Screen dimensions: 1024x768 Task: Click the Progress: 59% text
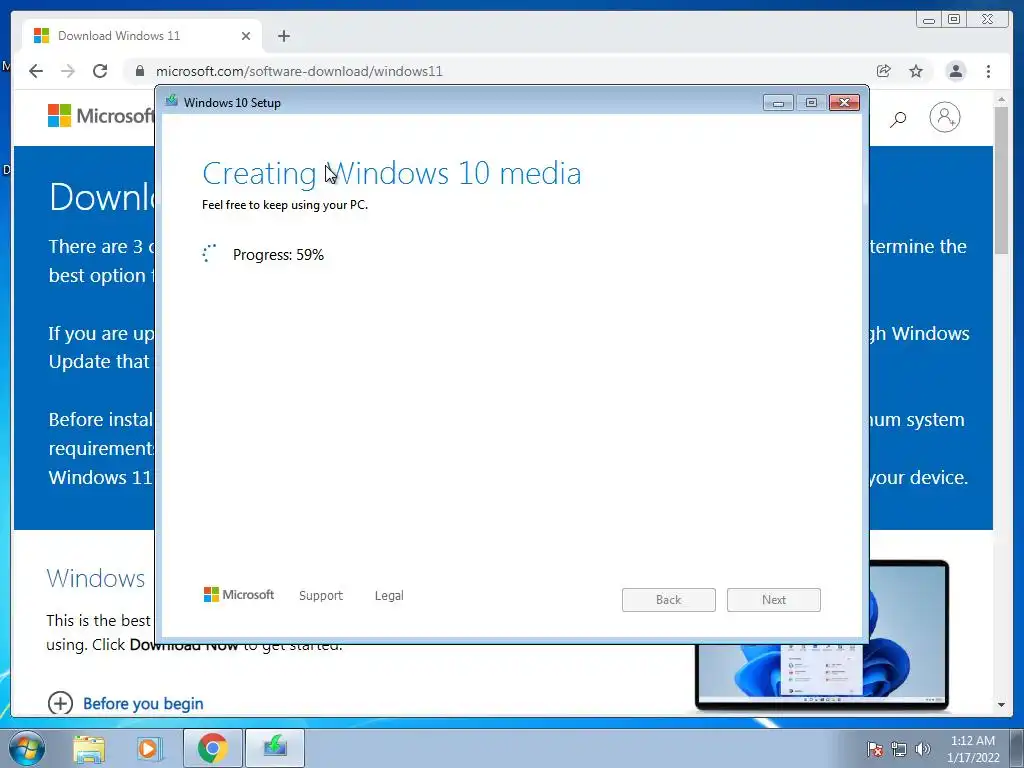(x=278, y=255)
